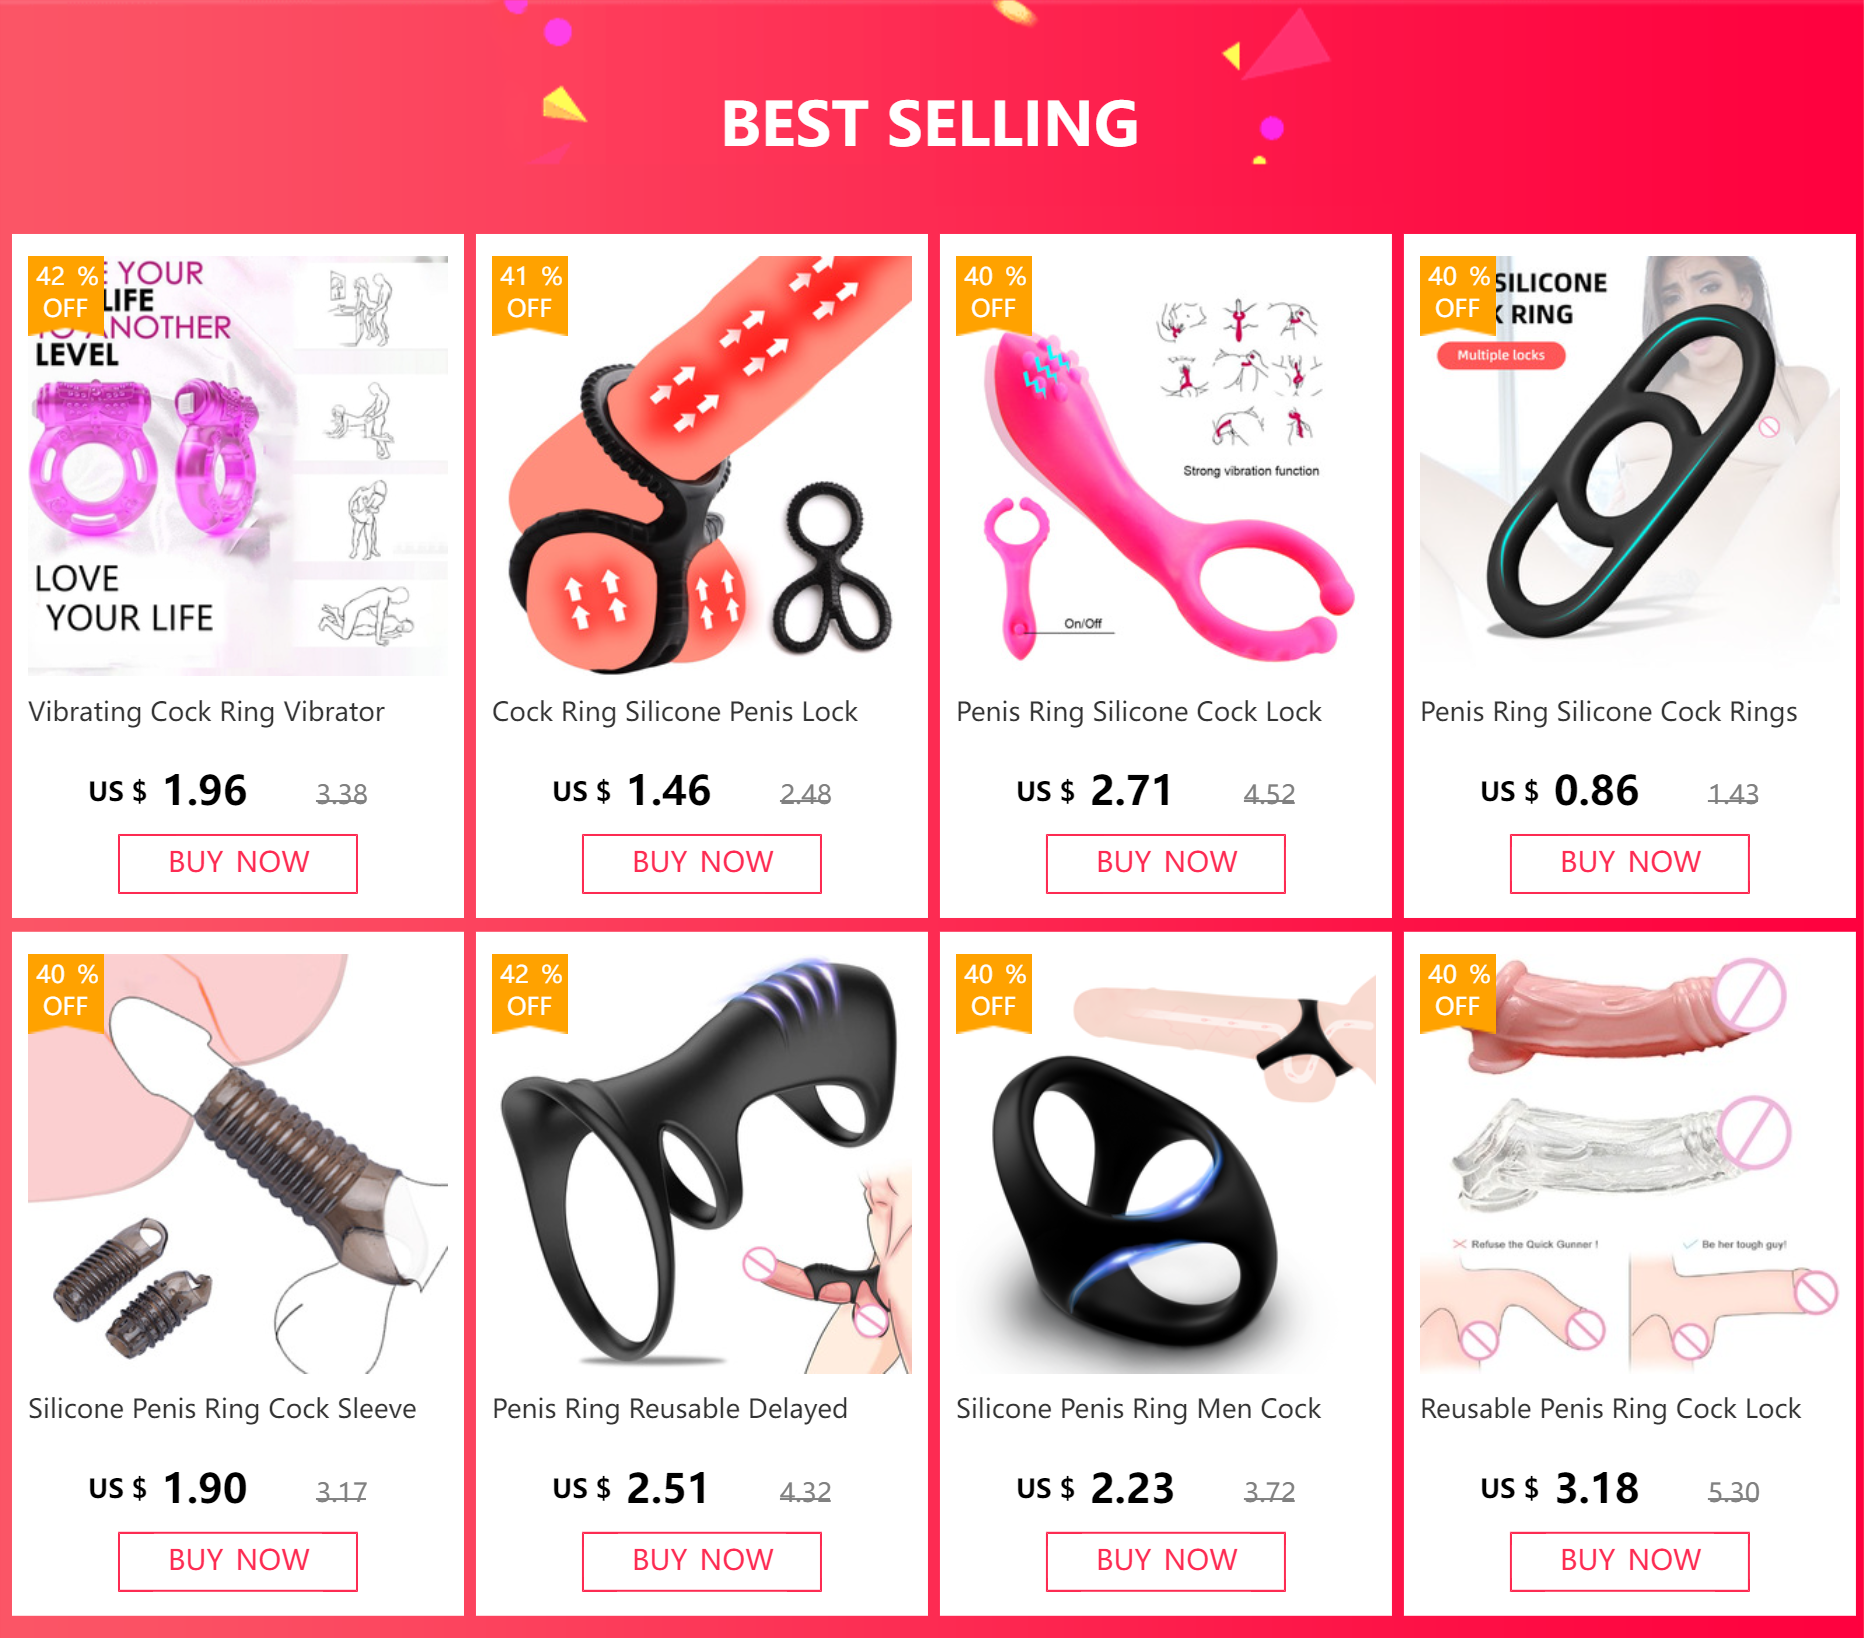Open the image of the US $2.23 product
Viewport: 1864px width, 1638px height.
[x=1166, y=1164]
